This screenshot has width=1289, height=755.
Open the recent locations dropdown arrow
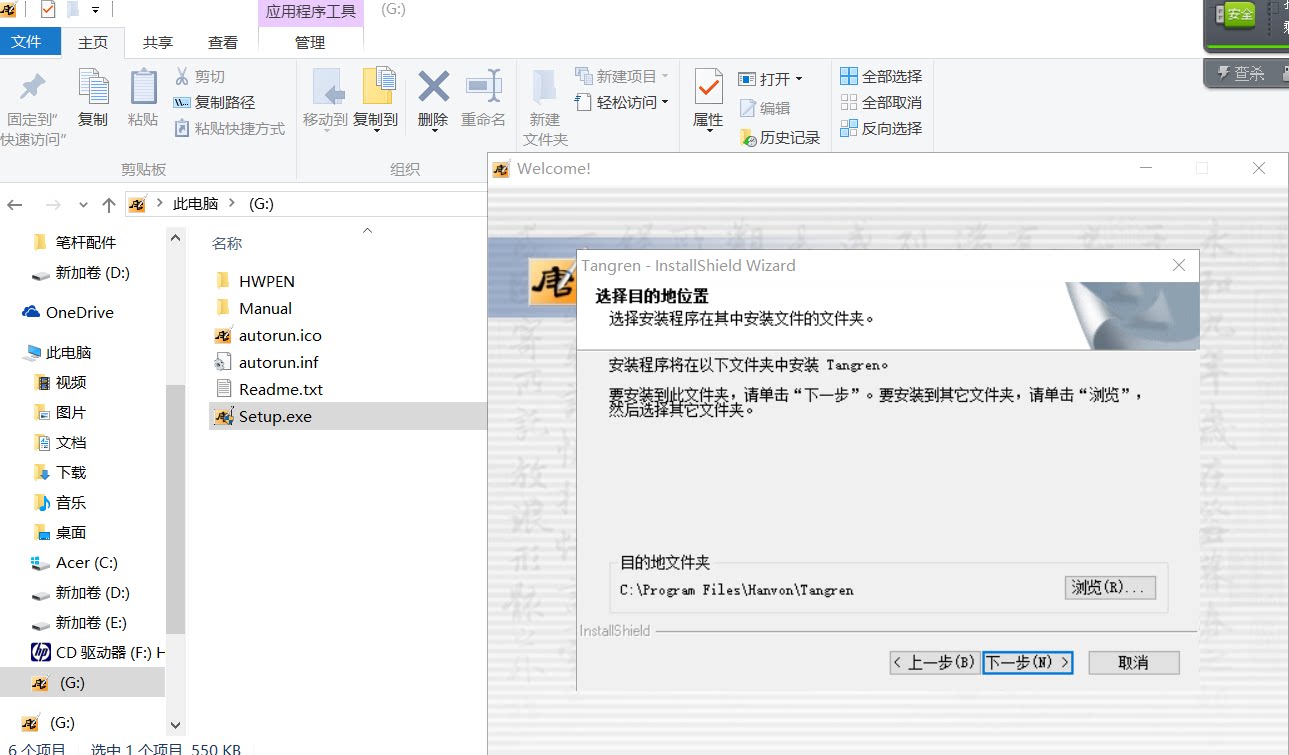tap(83, 204)
